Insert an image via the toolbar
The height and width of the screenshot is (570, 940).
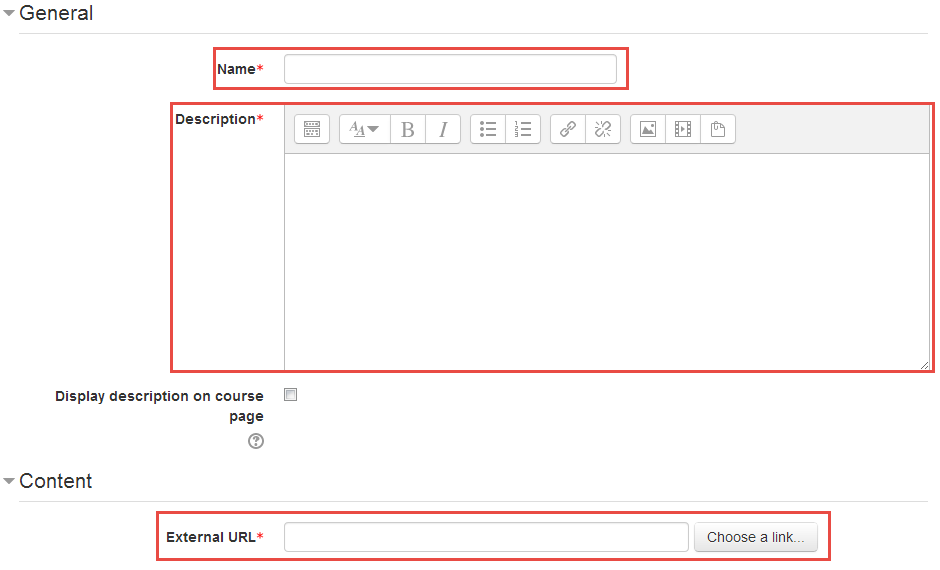(x=648, y=129)
